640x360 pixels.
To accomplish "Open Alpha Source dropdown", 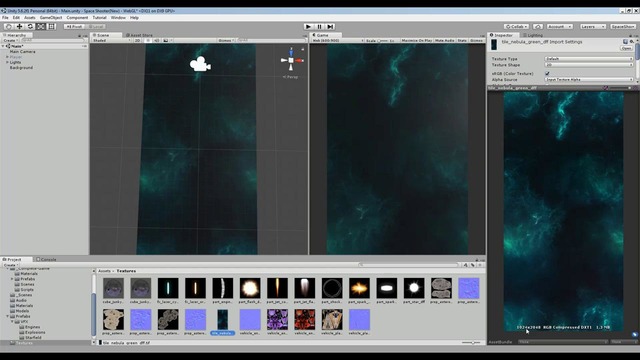I will [589, 80].
